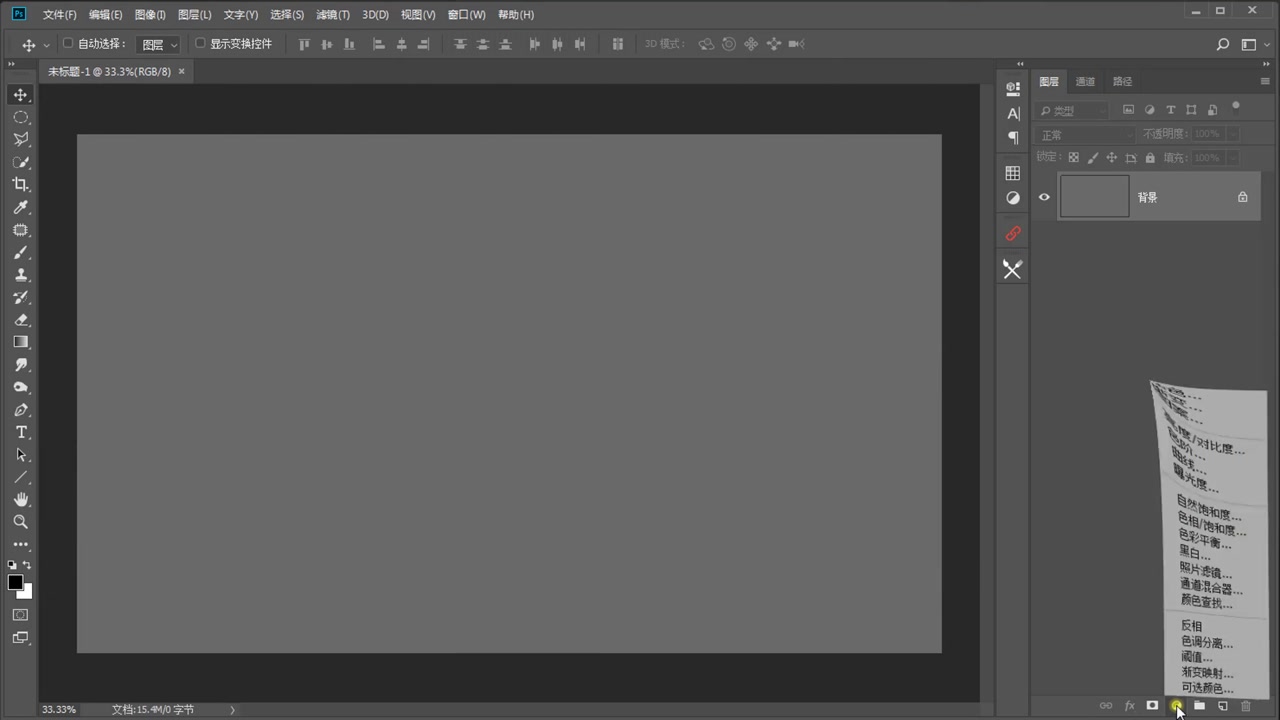Click the foreground color swatch

pos(15,582)
